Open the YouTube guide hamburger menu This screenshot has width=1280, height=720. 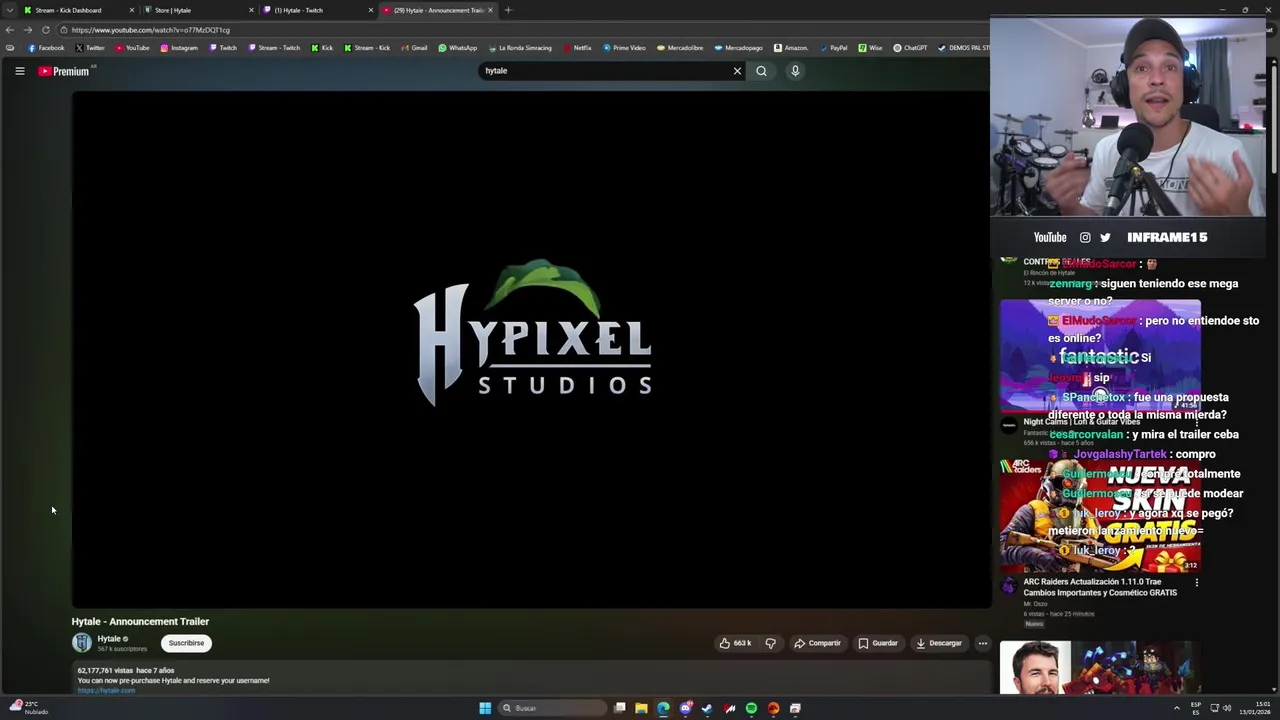tap(19, 71)
